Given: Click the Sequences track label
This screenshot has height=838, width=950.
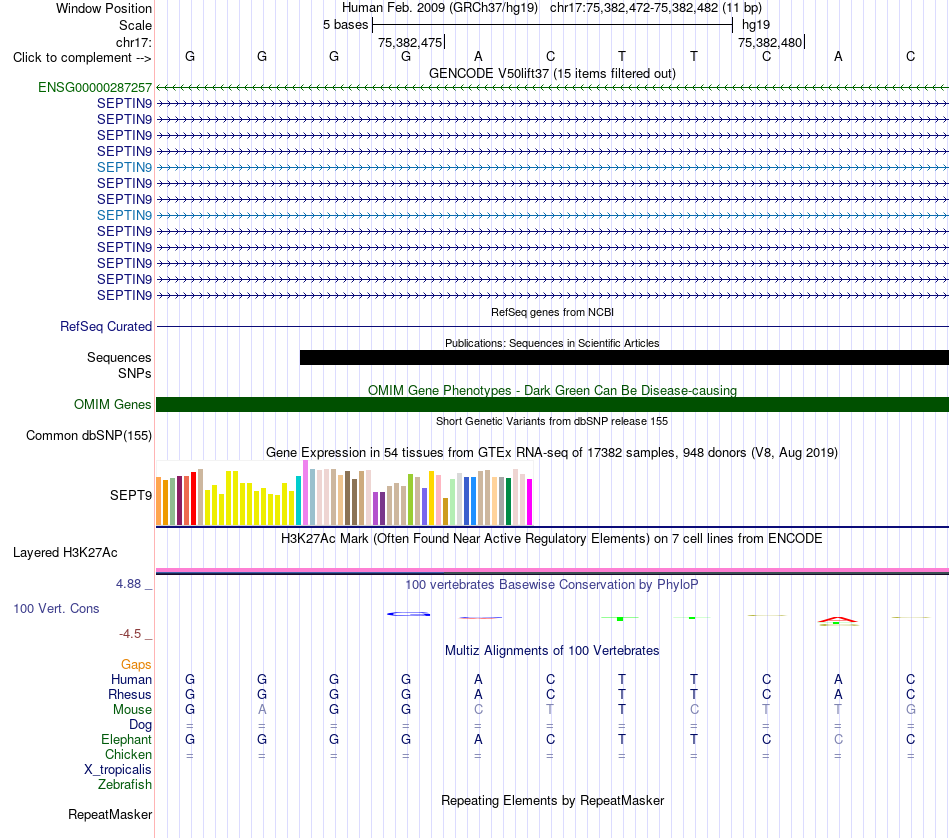Looking at the screenshot, I should point(119,357).
